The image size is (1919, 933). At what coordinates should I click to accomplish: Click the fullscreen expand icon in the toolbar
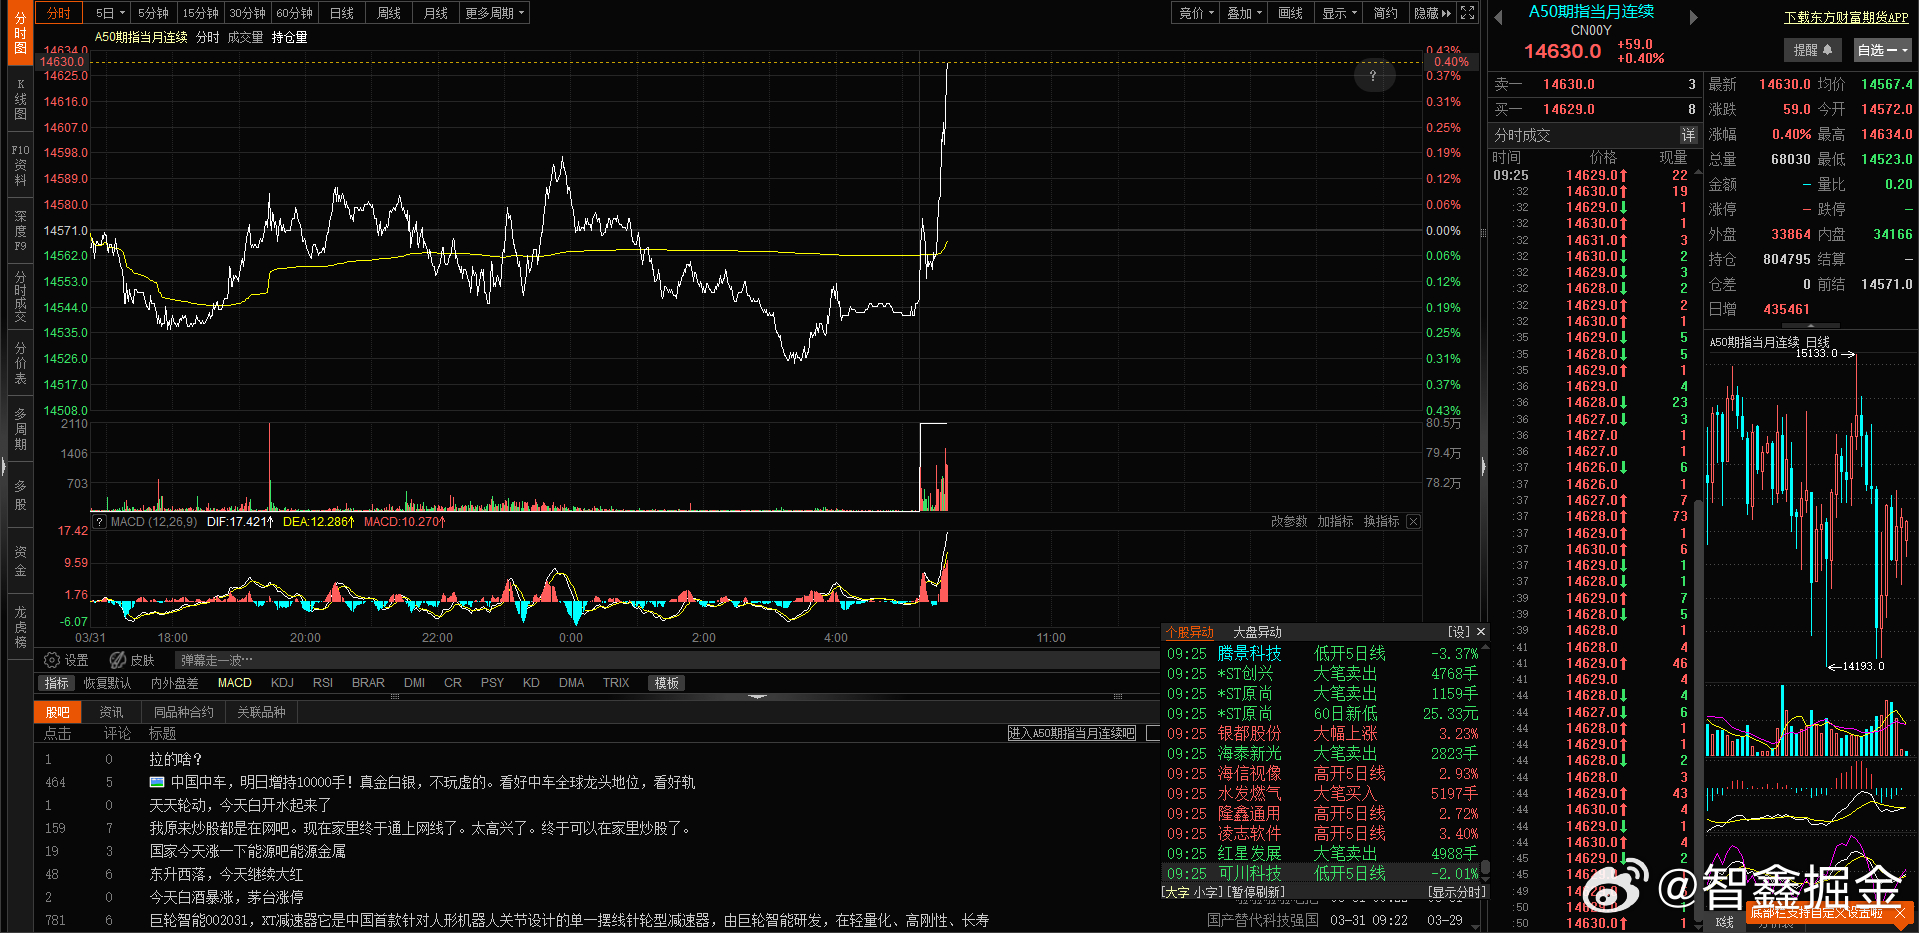point(1466,13)
